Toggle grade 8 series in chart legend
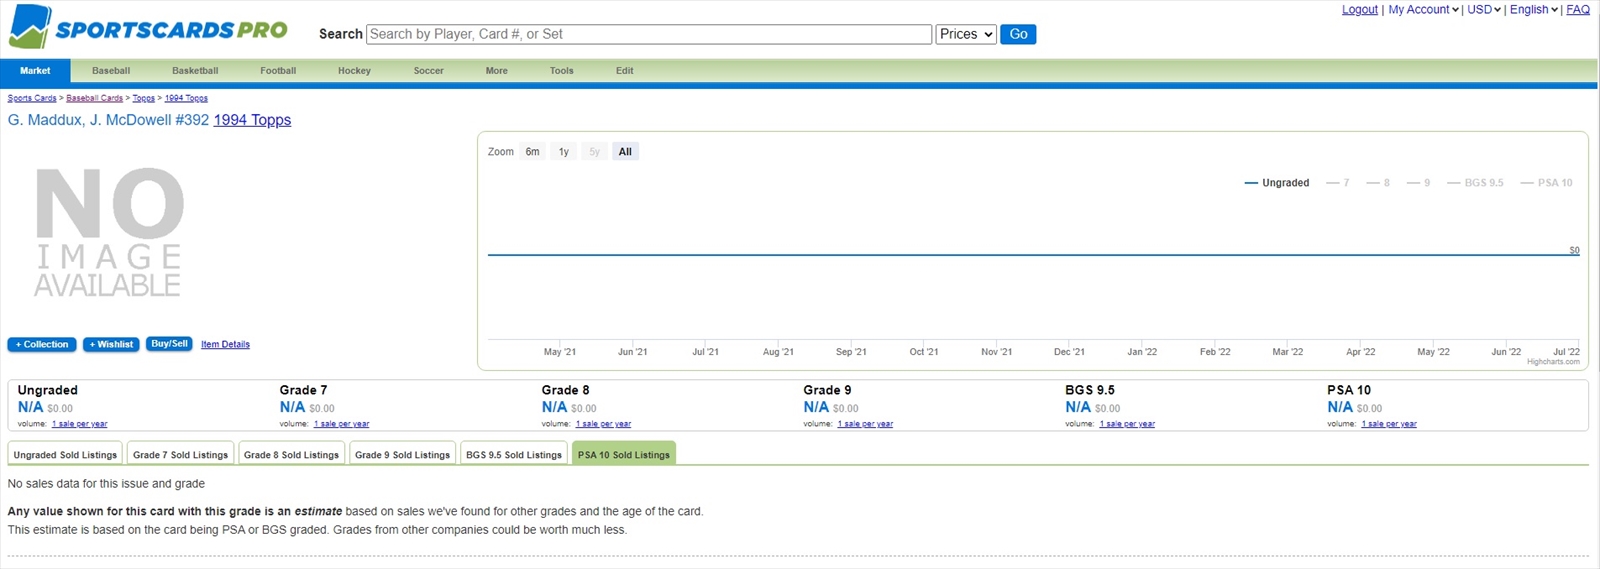The width and height of the screenshot is (1600, 569). (x=1378, y=183)
